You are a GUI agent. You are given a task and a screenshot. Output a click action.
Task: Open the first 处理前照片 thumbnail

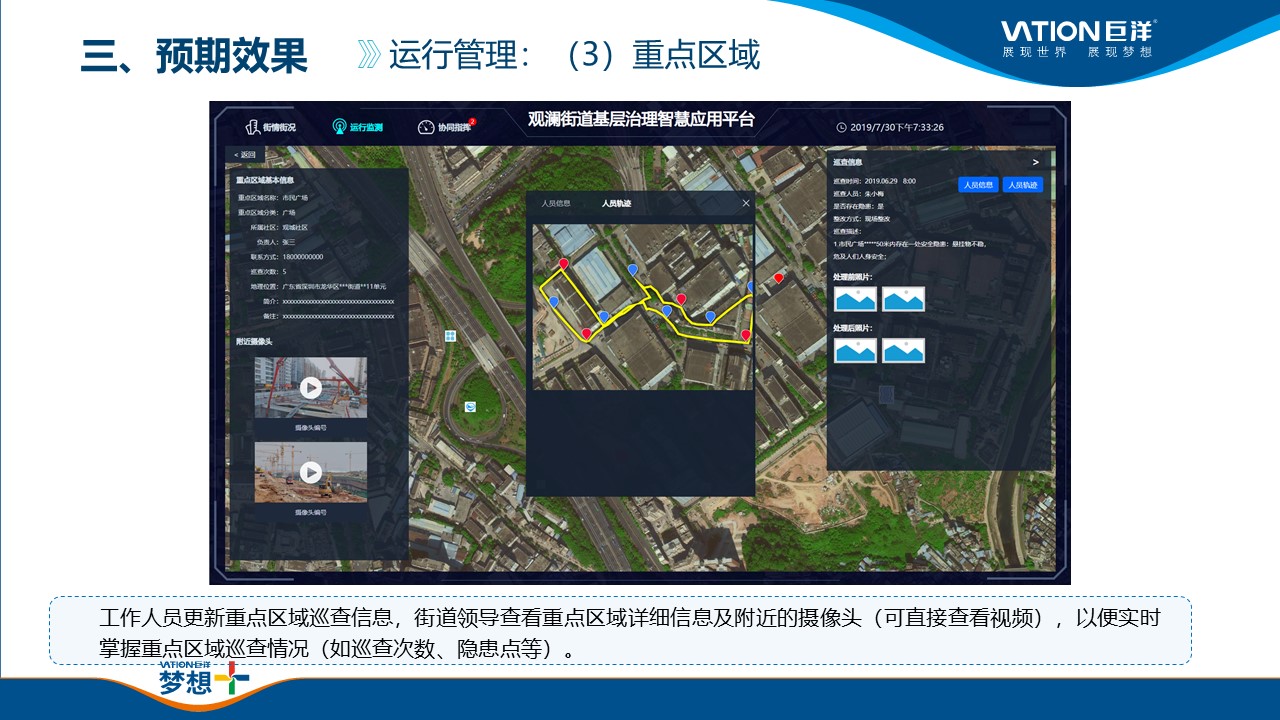[855, 299]
